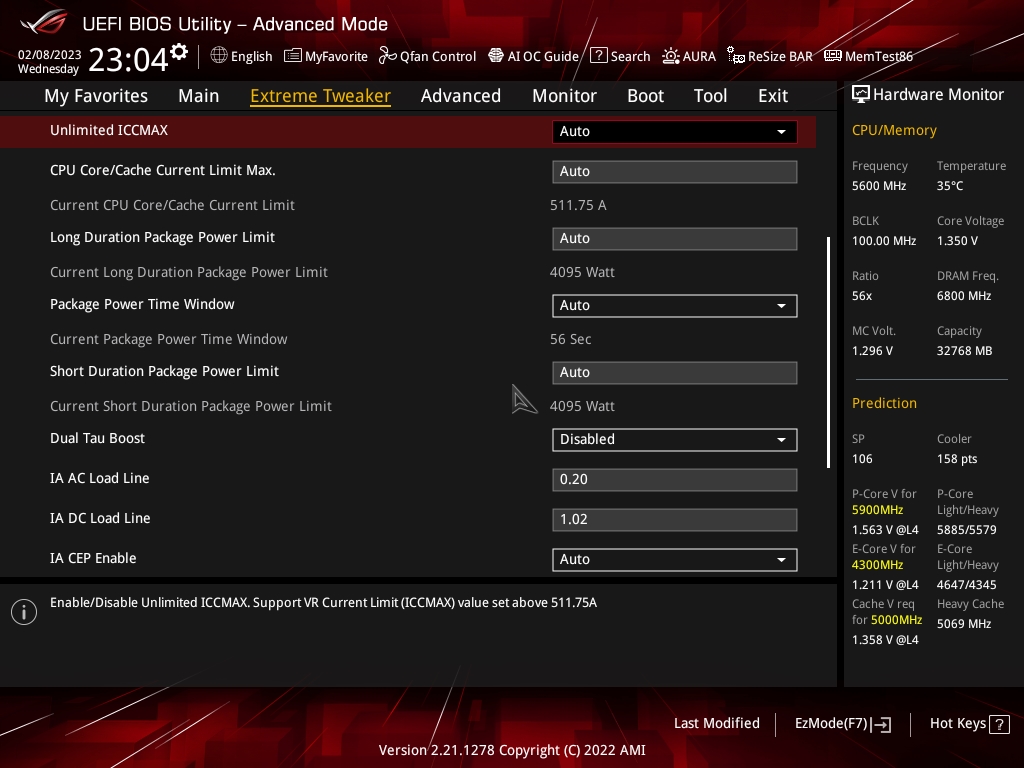Click the Search question mark icon

[599, 56]
